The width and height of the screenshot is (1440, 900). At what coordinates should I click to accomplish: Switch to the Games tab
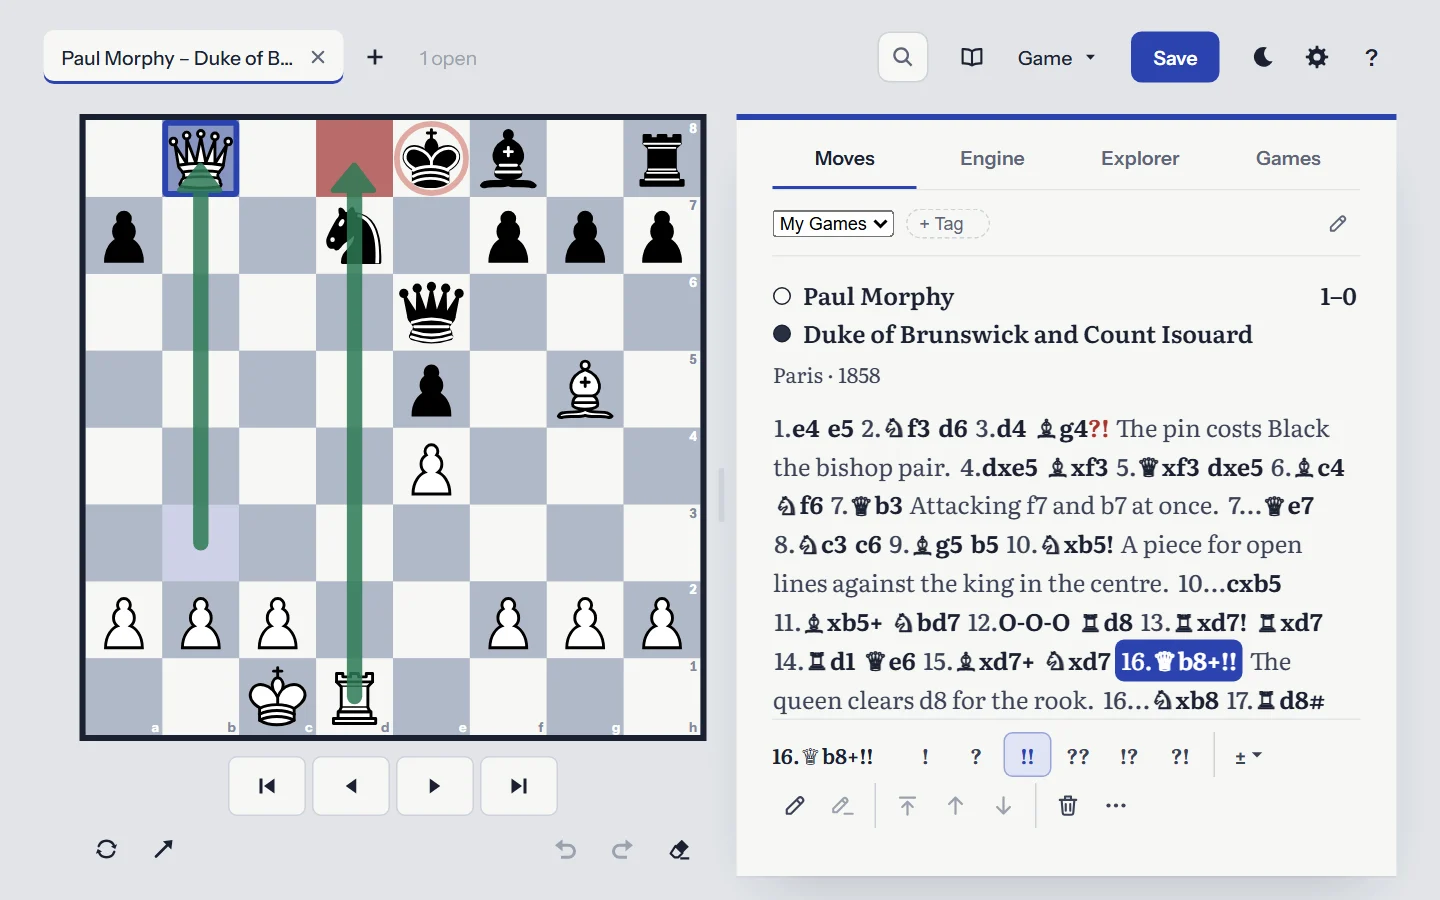coord(1288,158)
